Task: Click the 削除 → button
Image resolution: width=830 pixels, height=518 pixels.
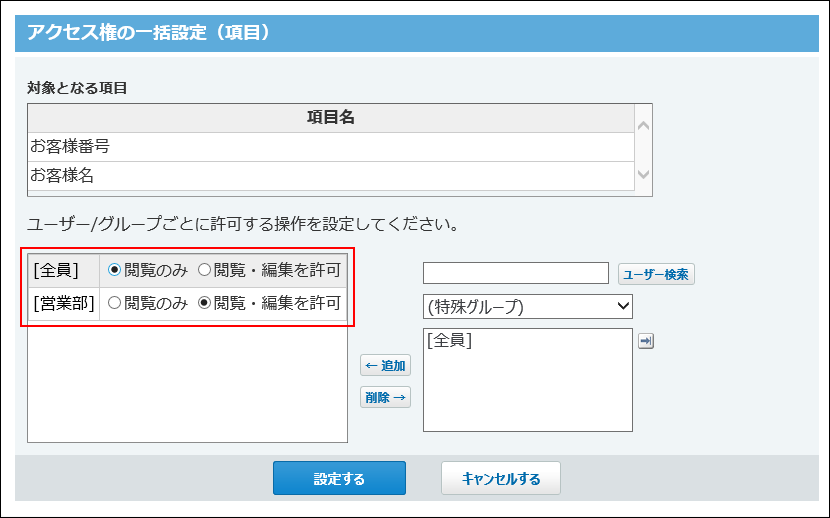Action: click(385, 397)
